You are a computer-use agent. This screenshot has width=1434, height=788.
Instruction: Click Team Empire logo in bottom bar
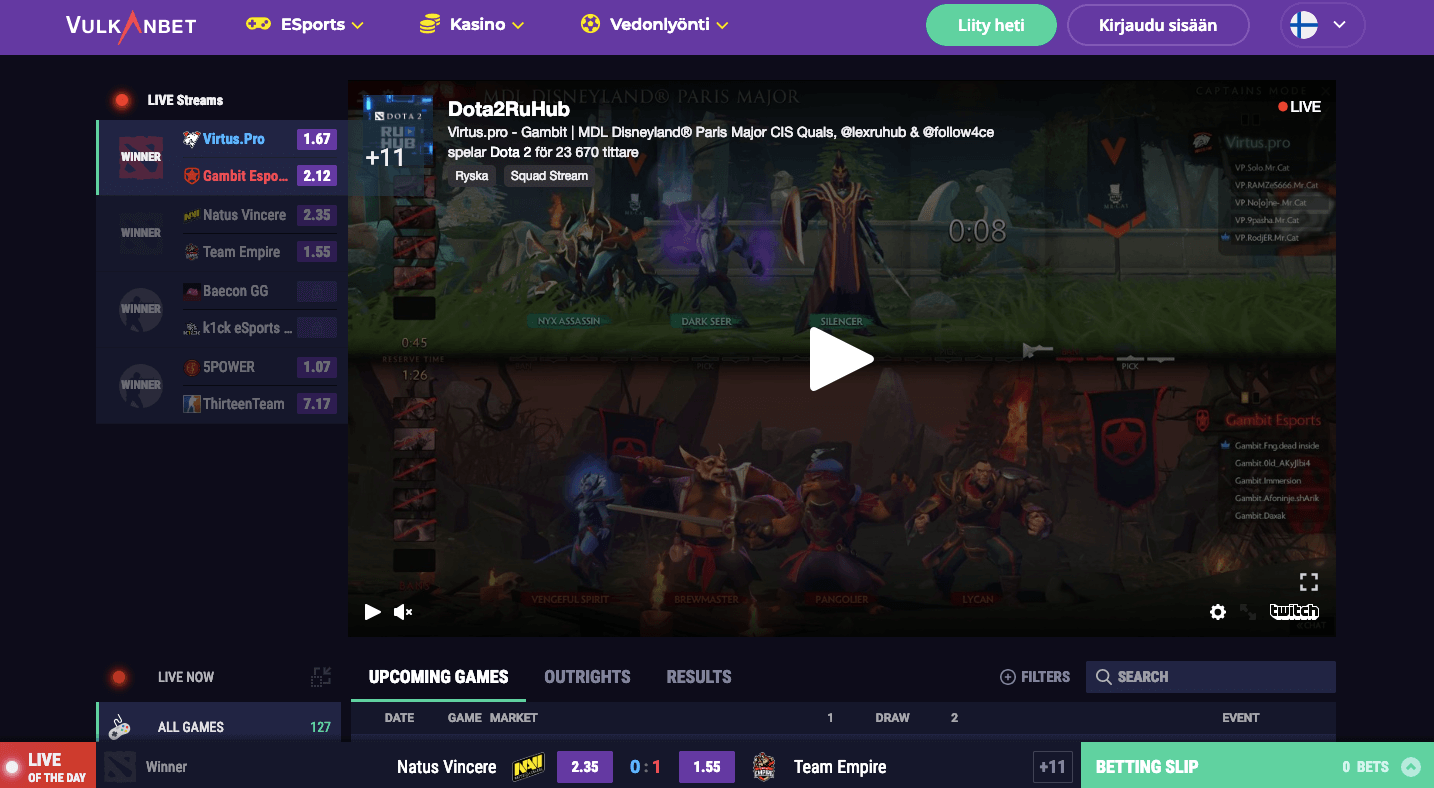coord(764,767)
